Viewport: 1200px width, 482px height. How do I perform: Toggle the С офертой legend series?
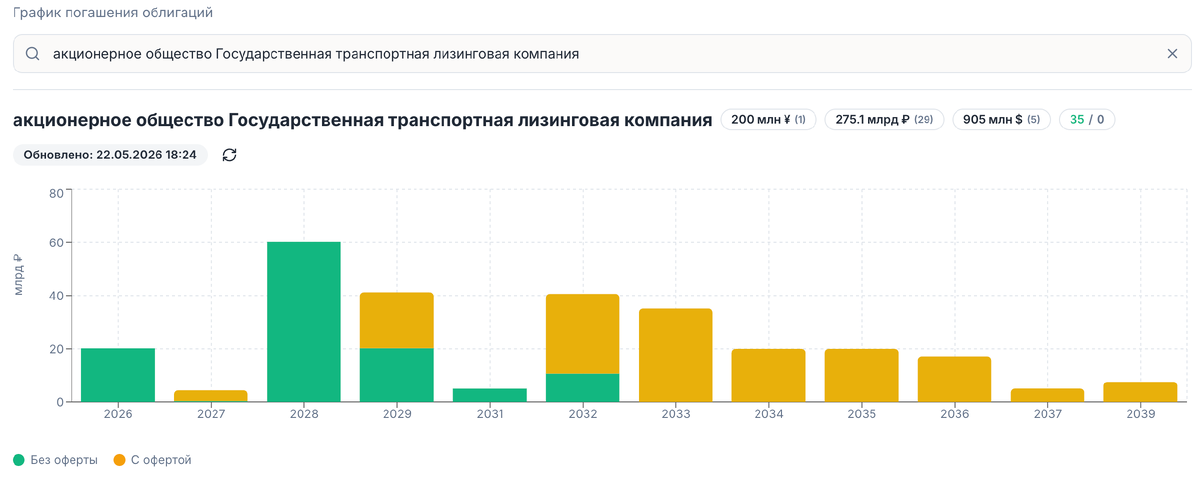152,460
